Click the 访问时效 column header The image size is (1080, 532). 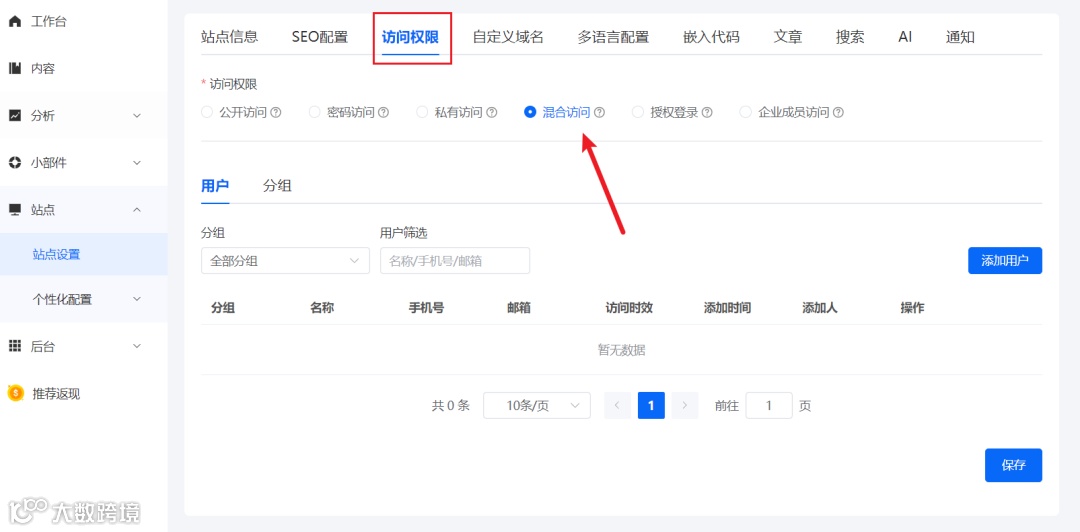[629, 308]
